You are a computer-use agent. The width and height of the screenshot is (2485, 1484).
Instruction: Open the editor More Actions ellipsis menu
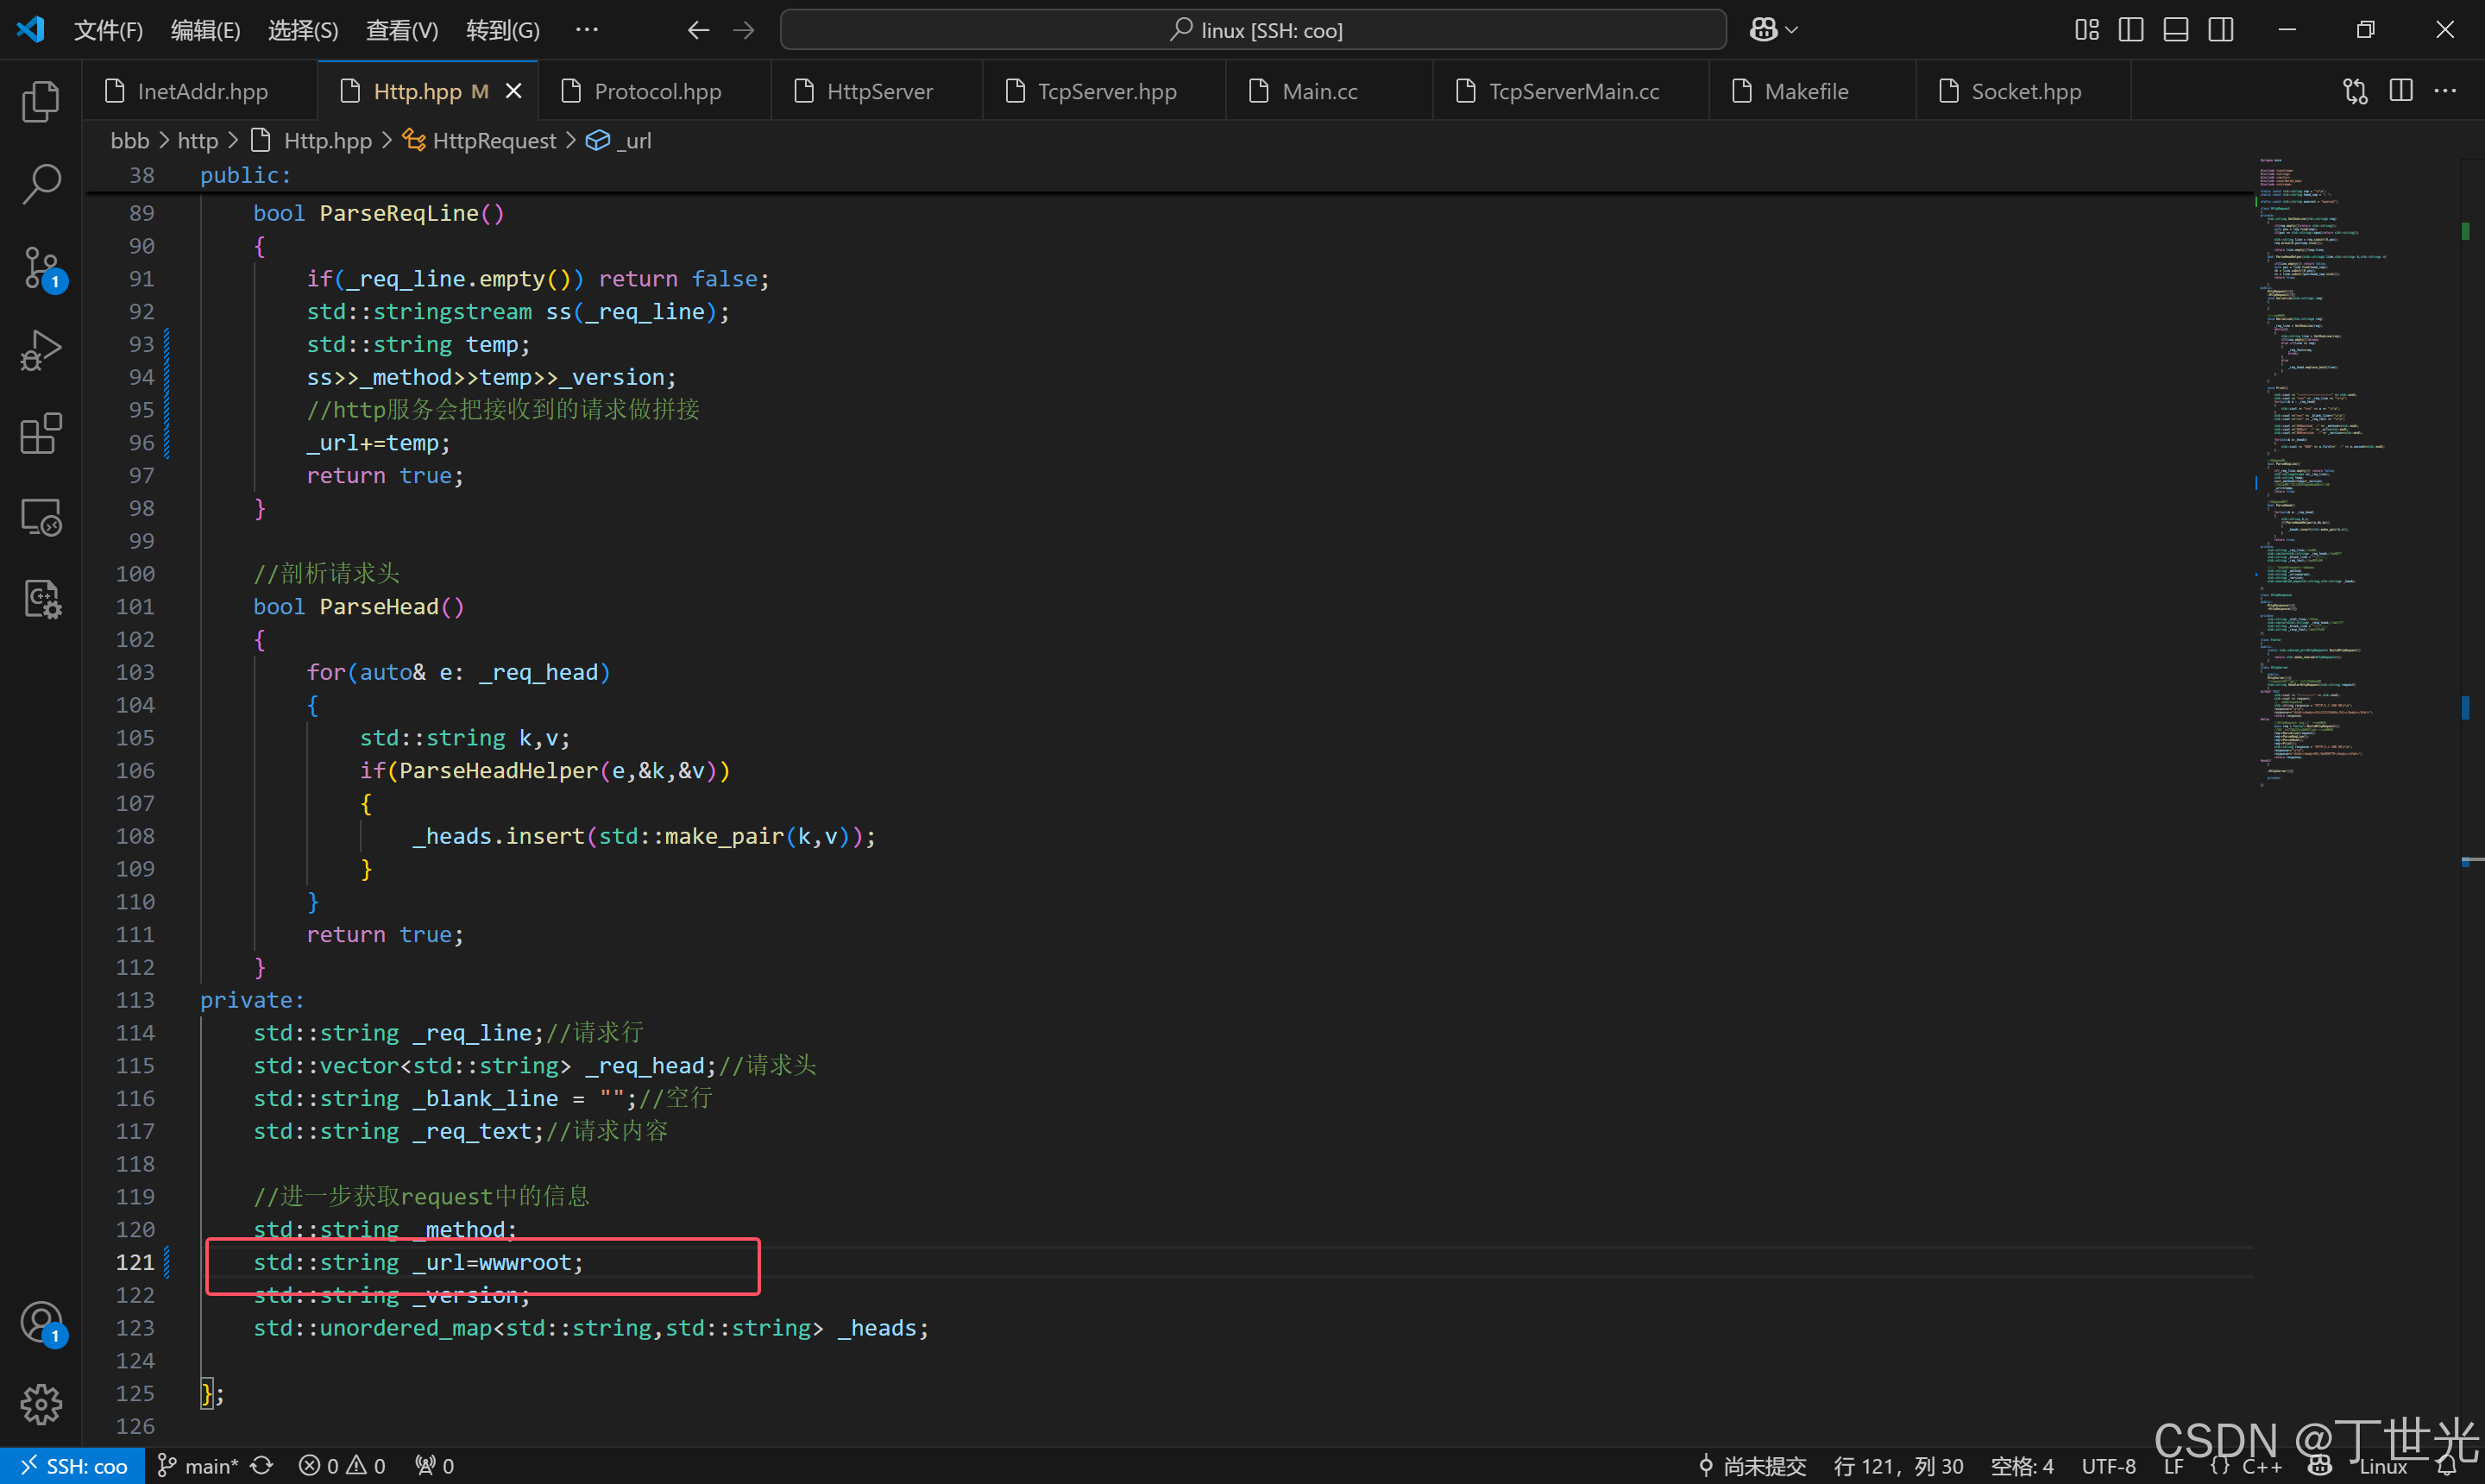(2445, 91)
